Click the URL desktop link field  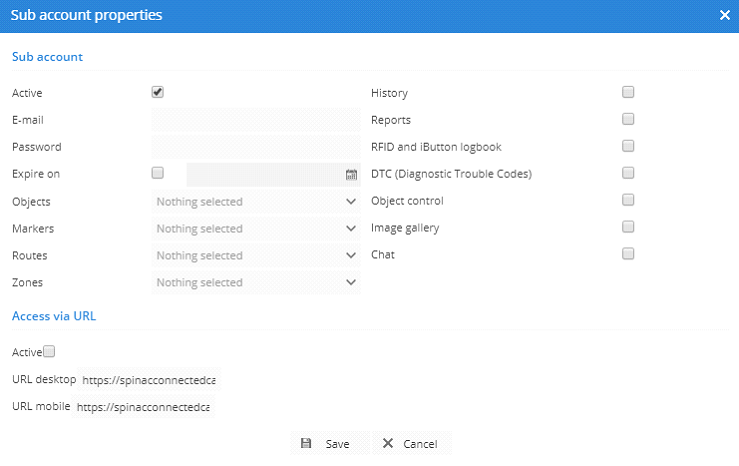point(150,380)
